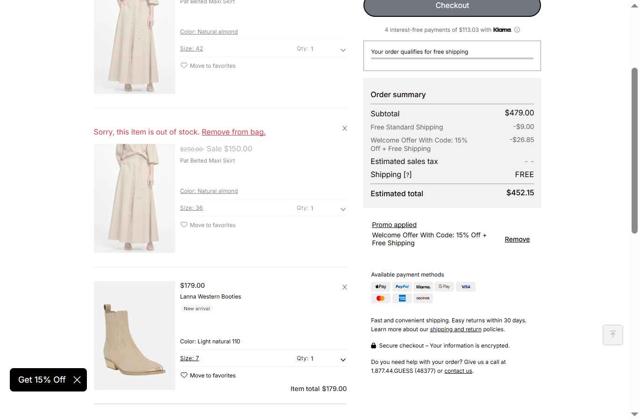This screenshot has width=640, height=420.
Task: Click the PayPal payment icon
Action: [402, 287]
